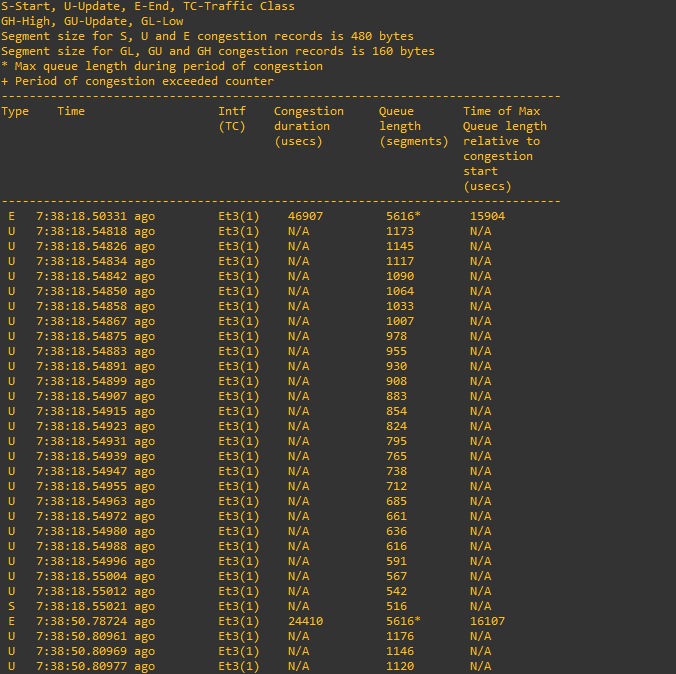Select the queue length value 1120
The height and width of the screenshot is (674, 676).
[x=400, y=666]
